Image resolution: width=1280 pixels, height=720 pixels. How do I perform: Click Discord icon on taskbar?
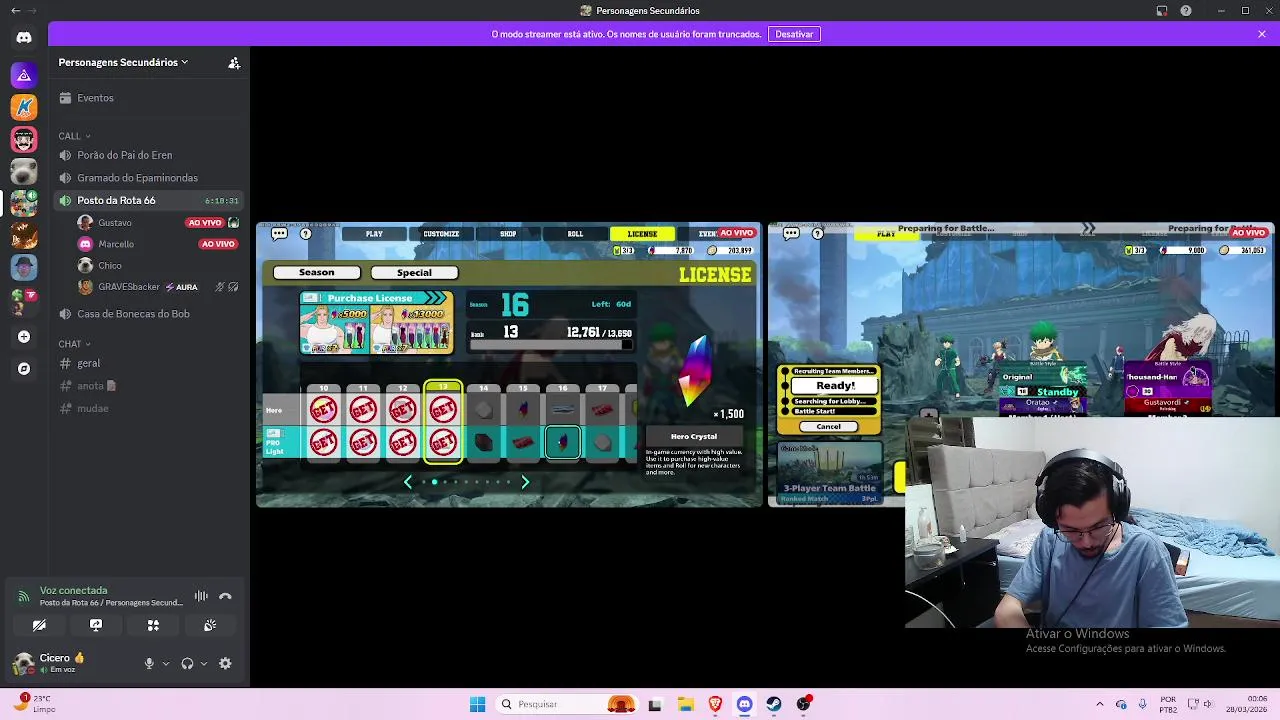point(745,704)
